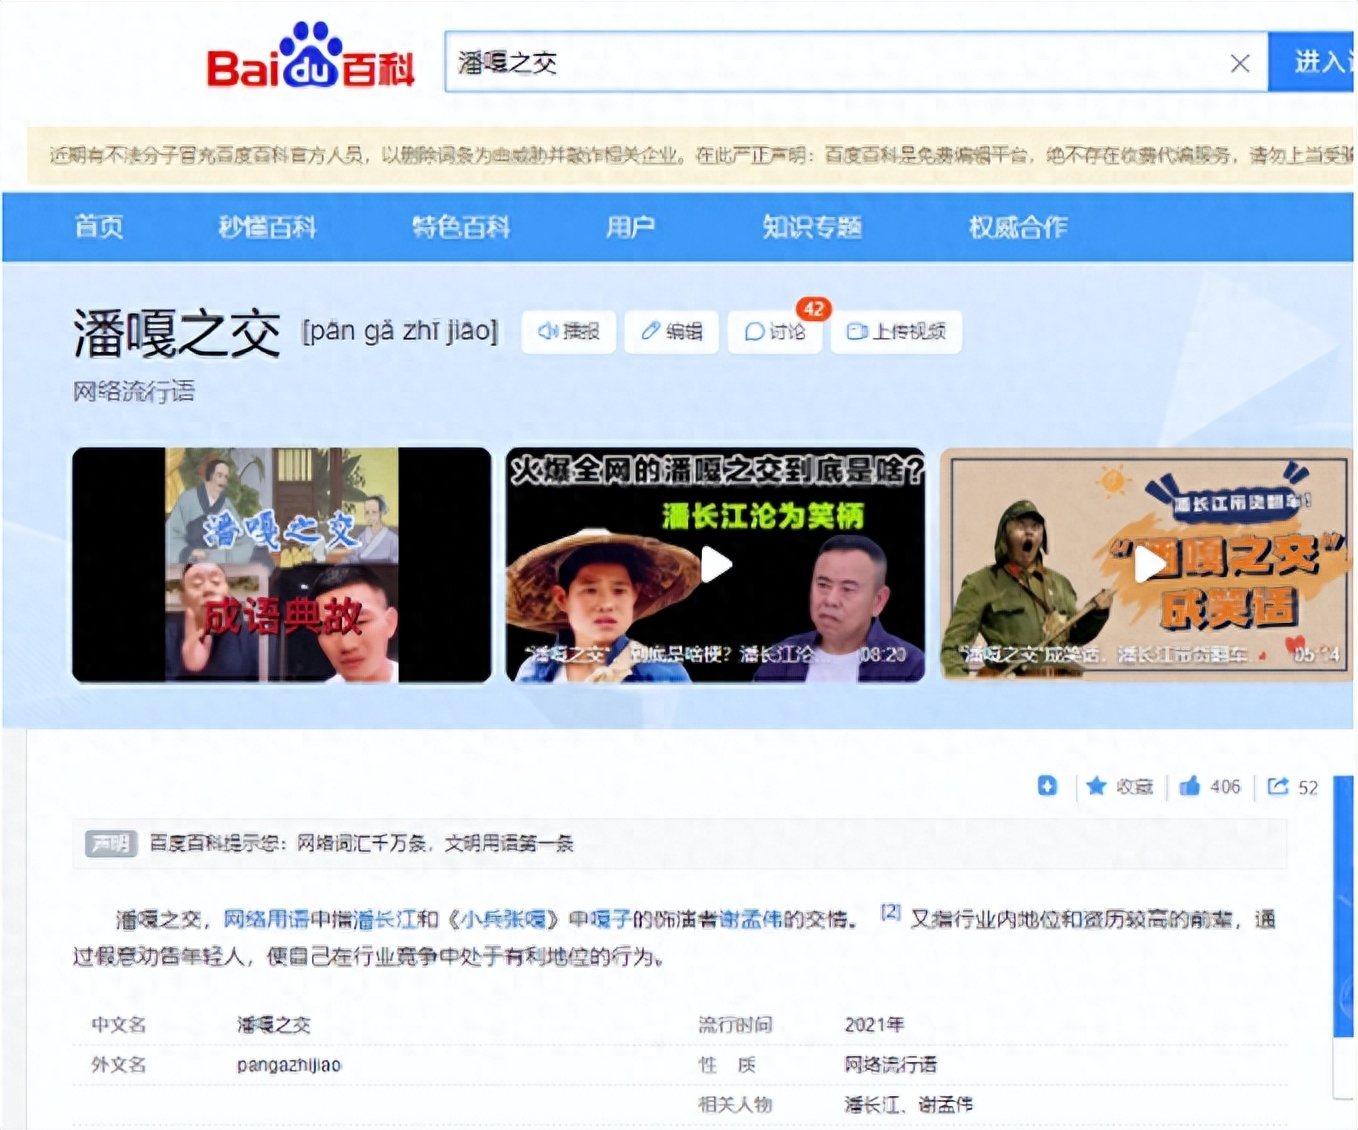Click the yellow anti-fraud notice banner

[x=691, y=155]
